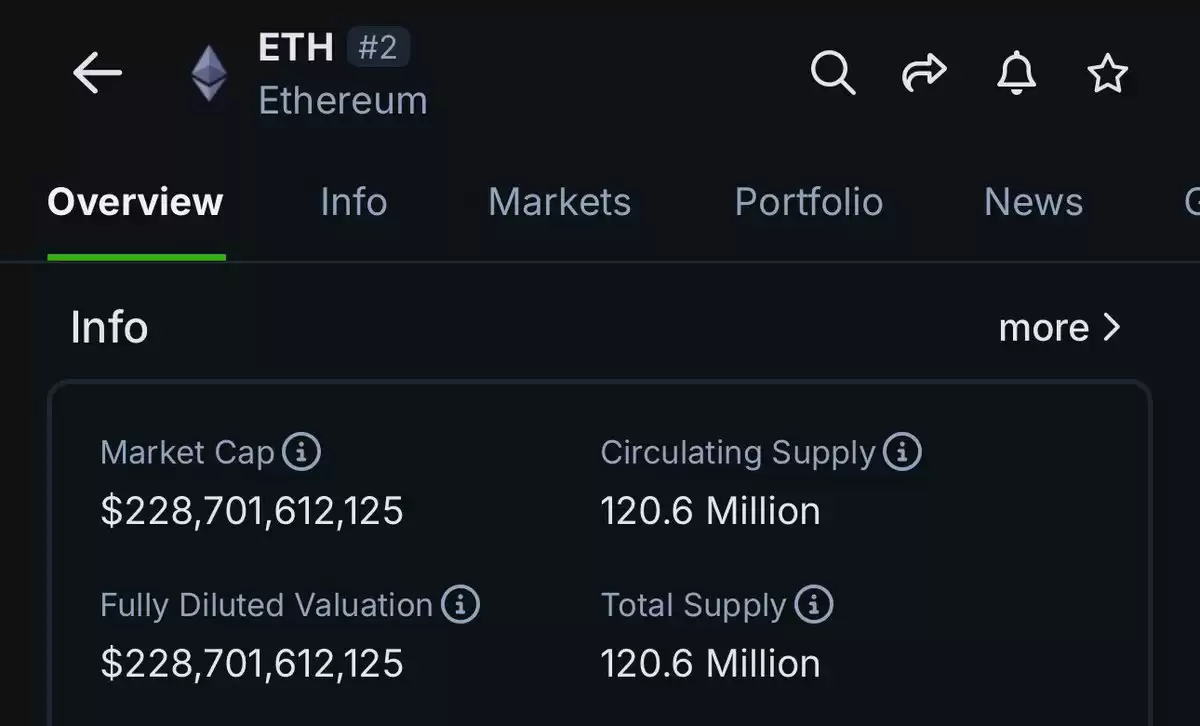Expand Info section via more chevron
Image resolution: width=1200 pixels, height=726 pixels.
(1061, 327)
